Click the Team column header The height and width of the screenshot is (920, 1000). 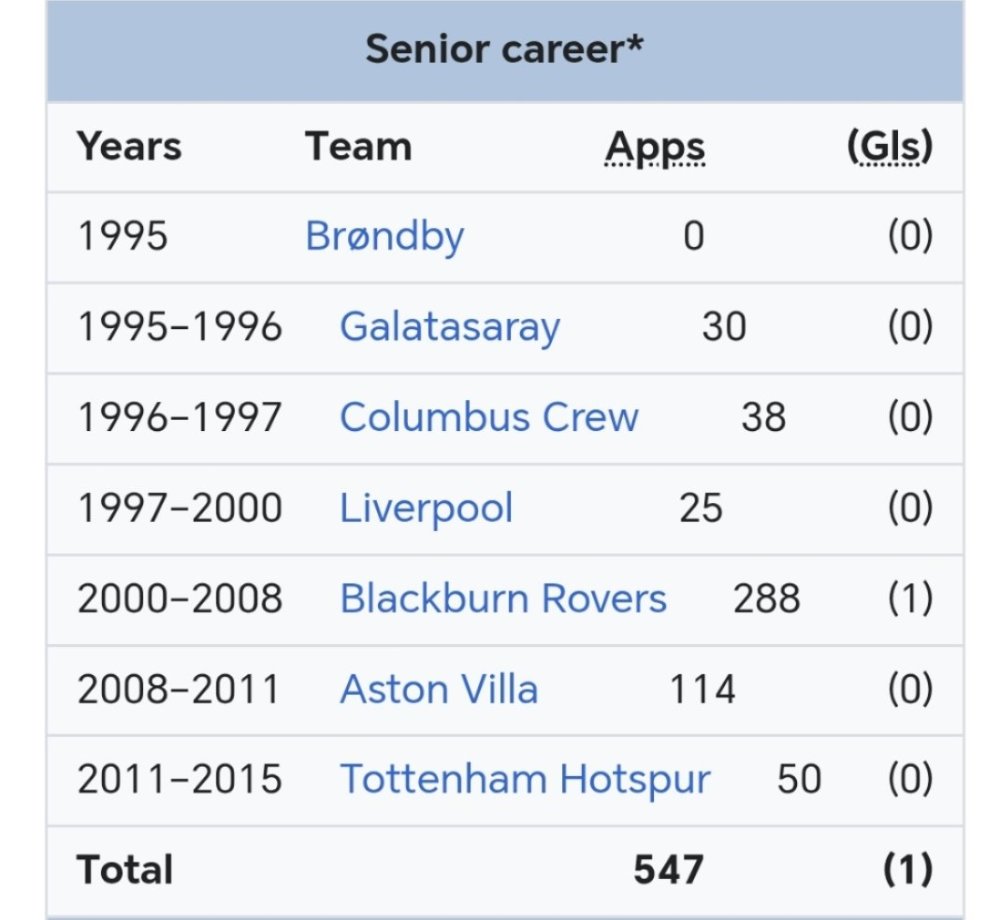coord(358,147)
